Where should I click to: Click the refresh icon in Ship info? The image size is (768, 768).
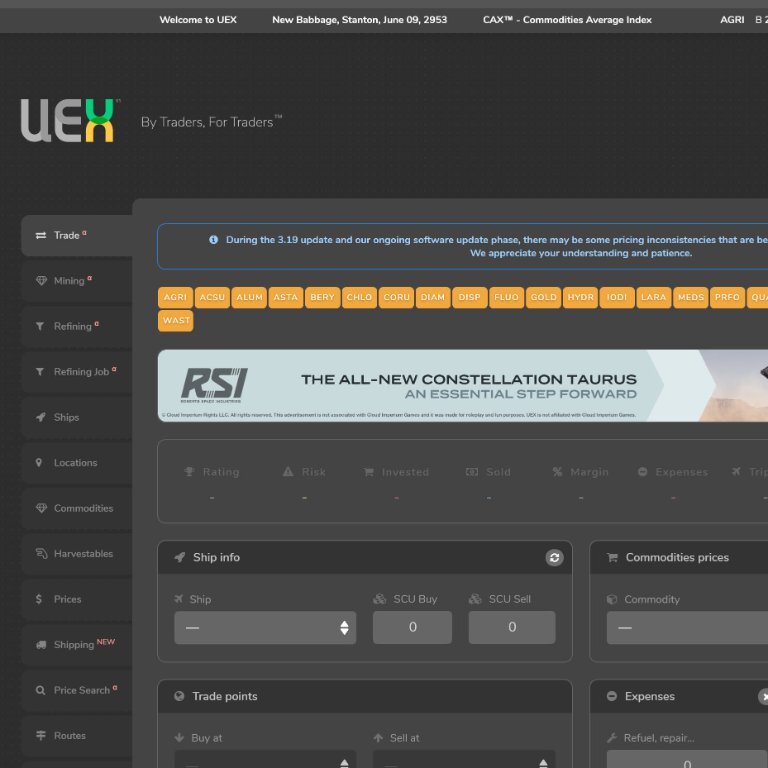tap(554, 558)
